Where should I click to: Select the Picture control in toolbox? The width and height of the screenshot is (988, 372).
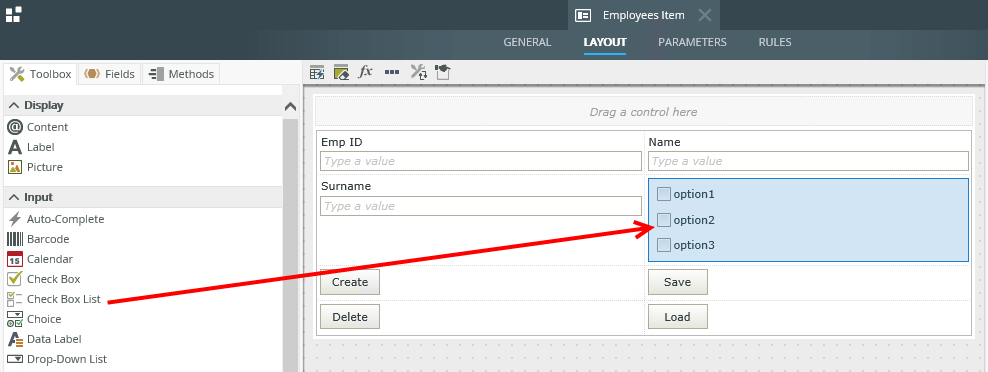pos(45,167)
